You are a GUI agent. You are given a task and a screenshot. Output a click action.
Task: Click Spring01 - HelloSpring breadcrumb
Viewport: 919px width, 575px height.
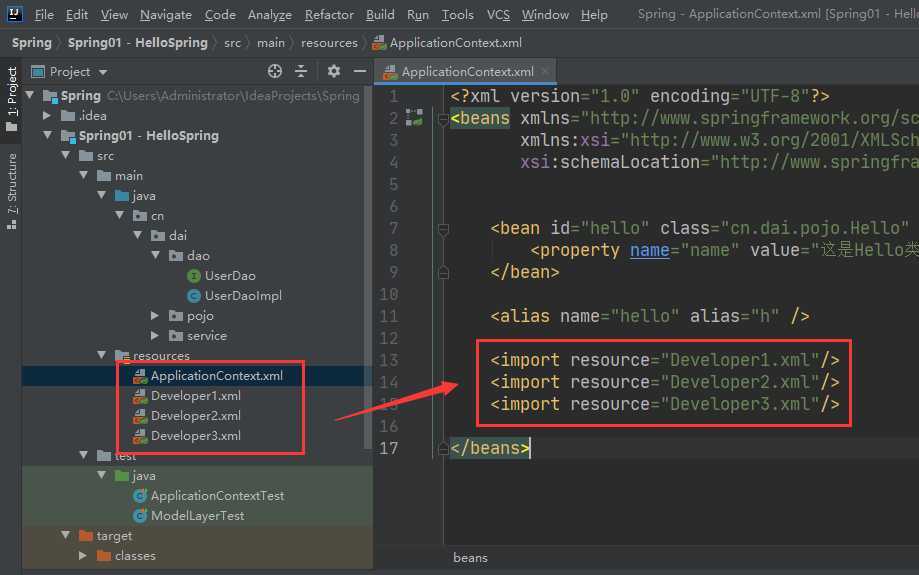[137, 43]
